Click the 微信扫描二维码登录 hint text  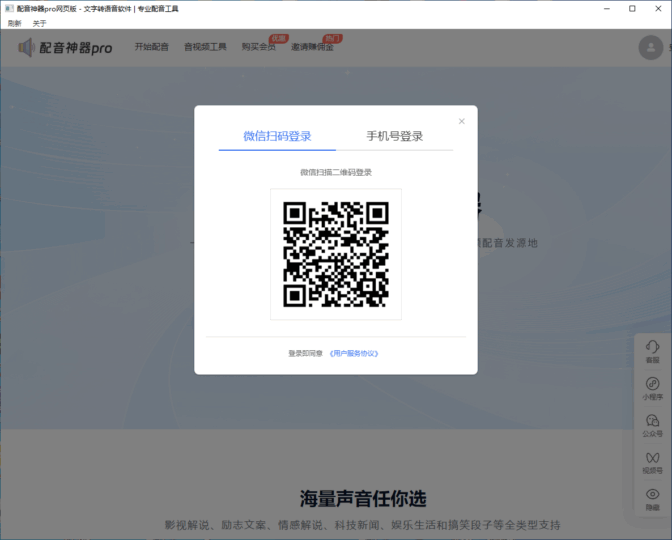pos(336,172)
